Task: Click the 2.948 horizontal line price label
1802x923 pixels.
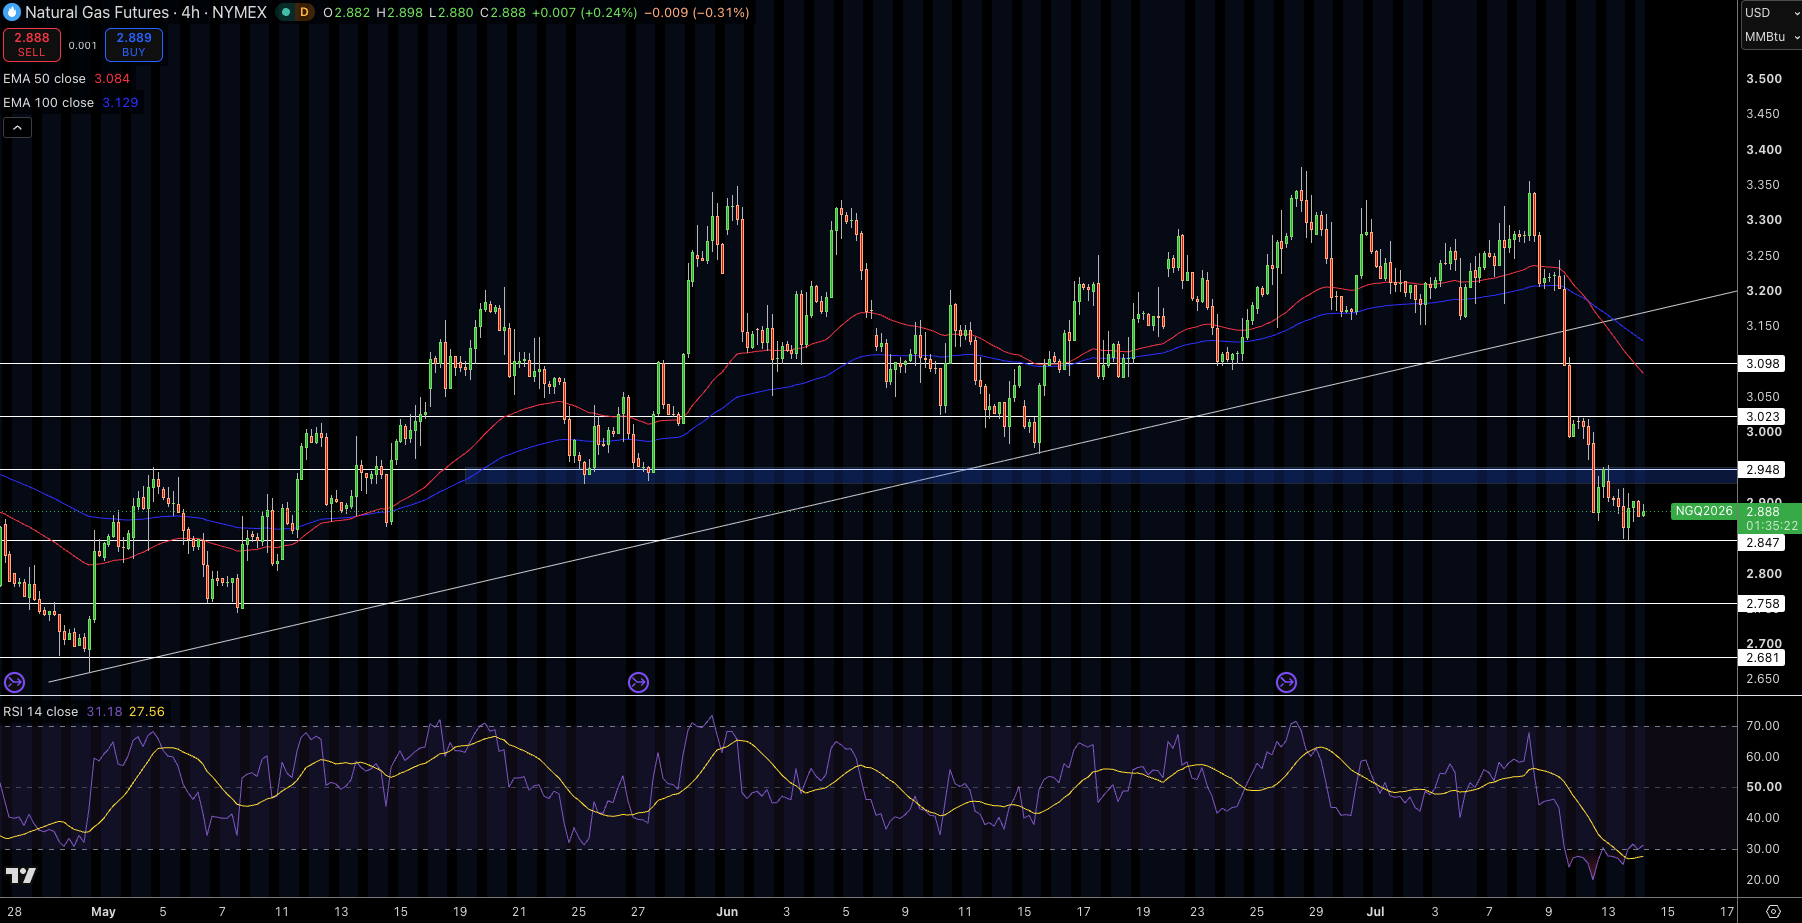Action: pos(1763,469)
